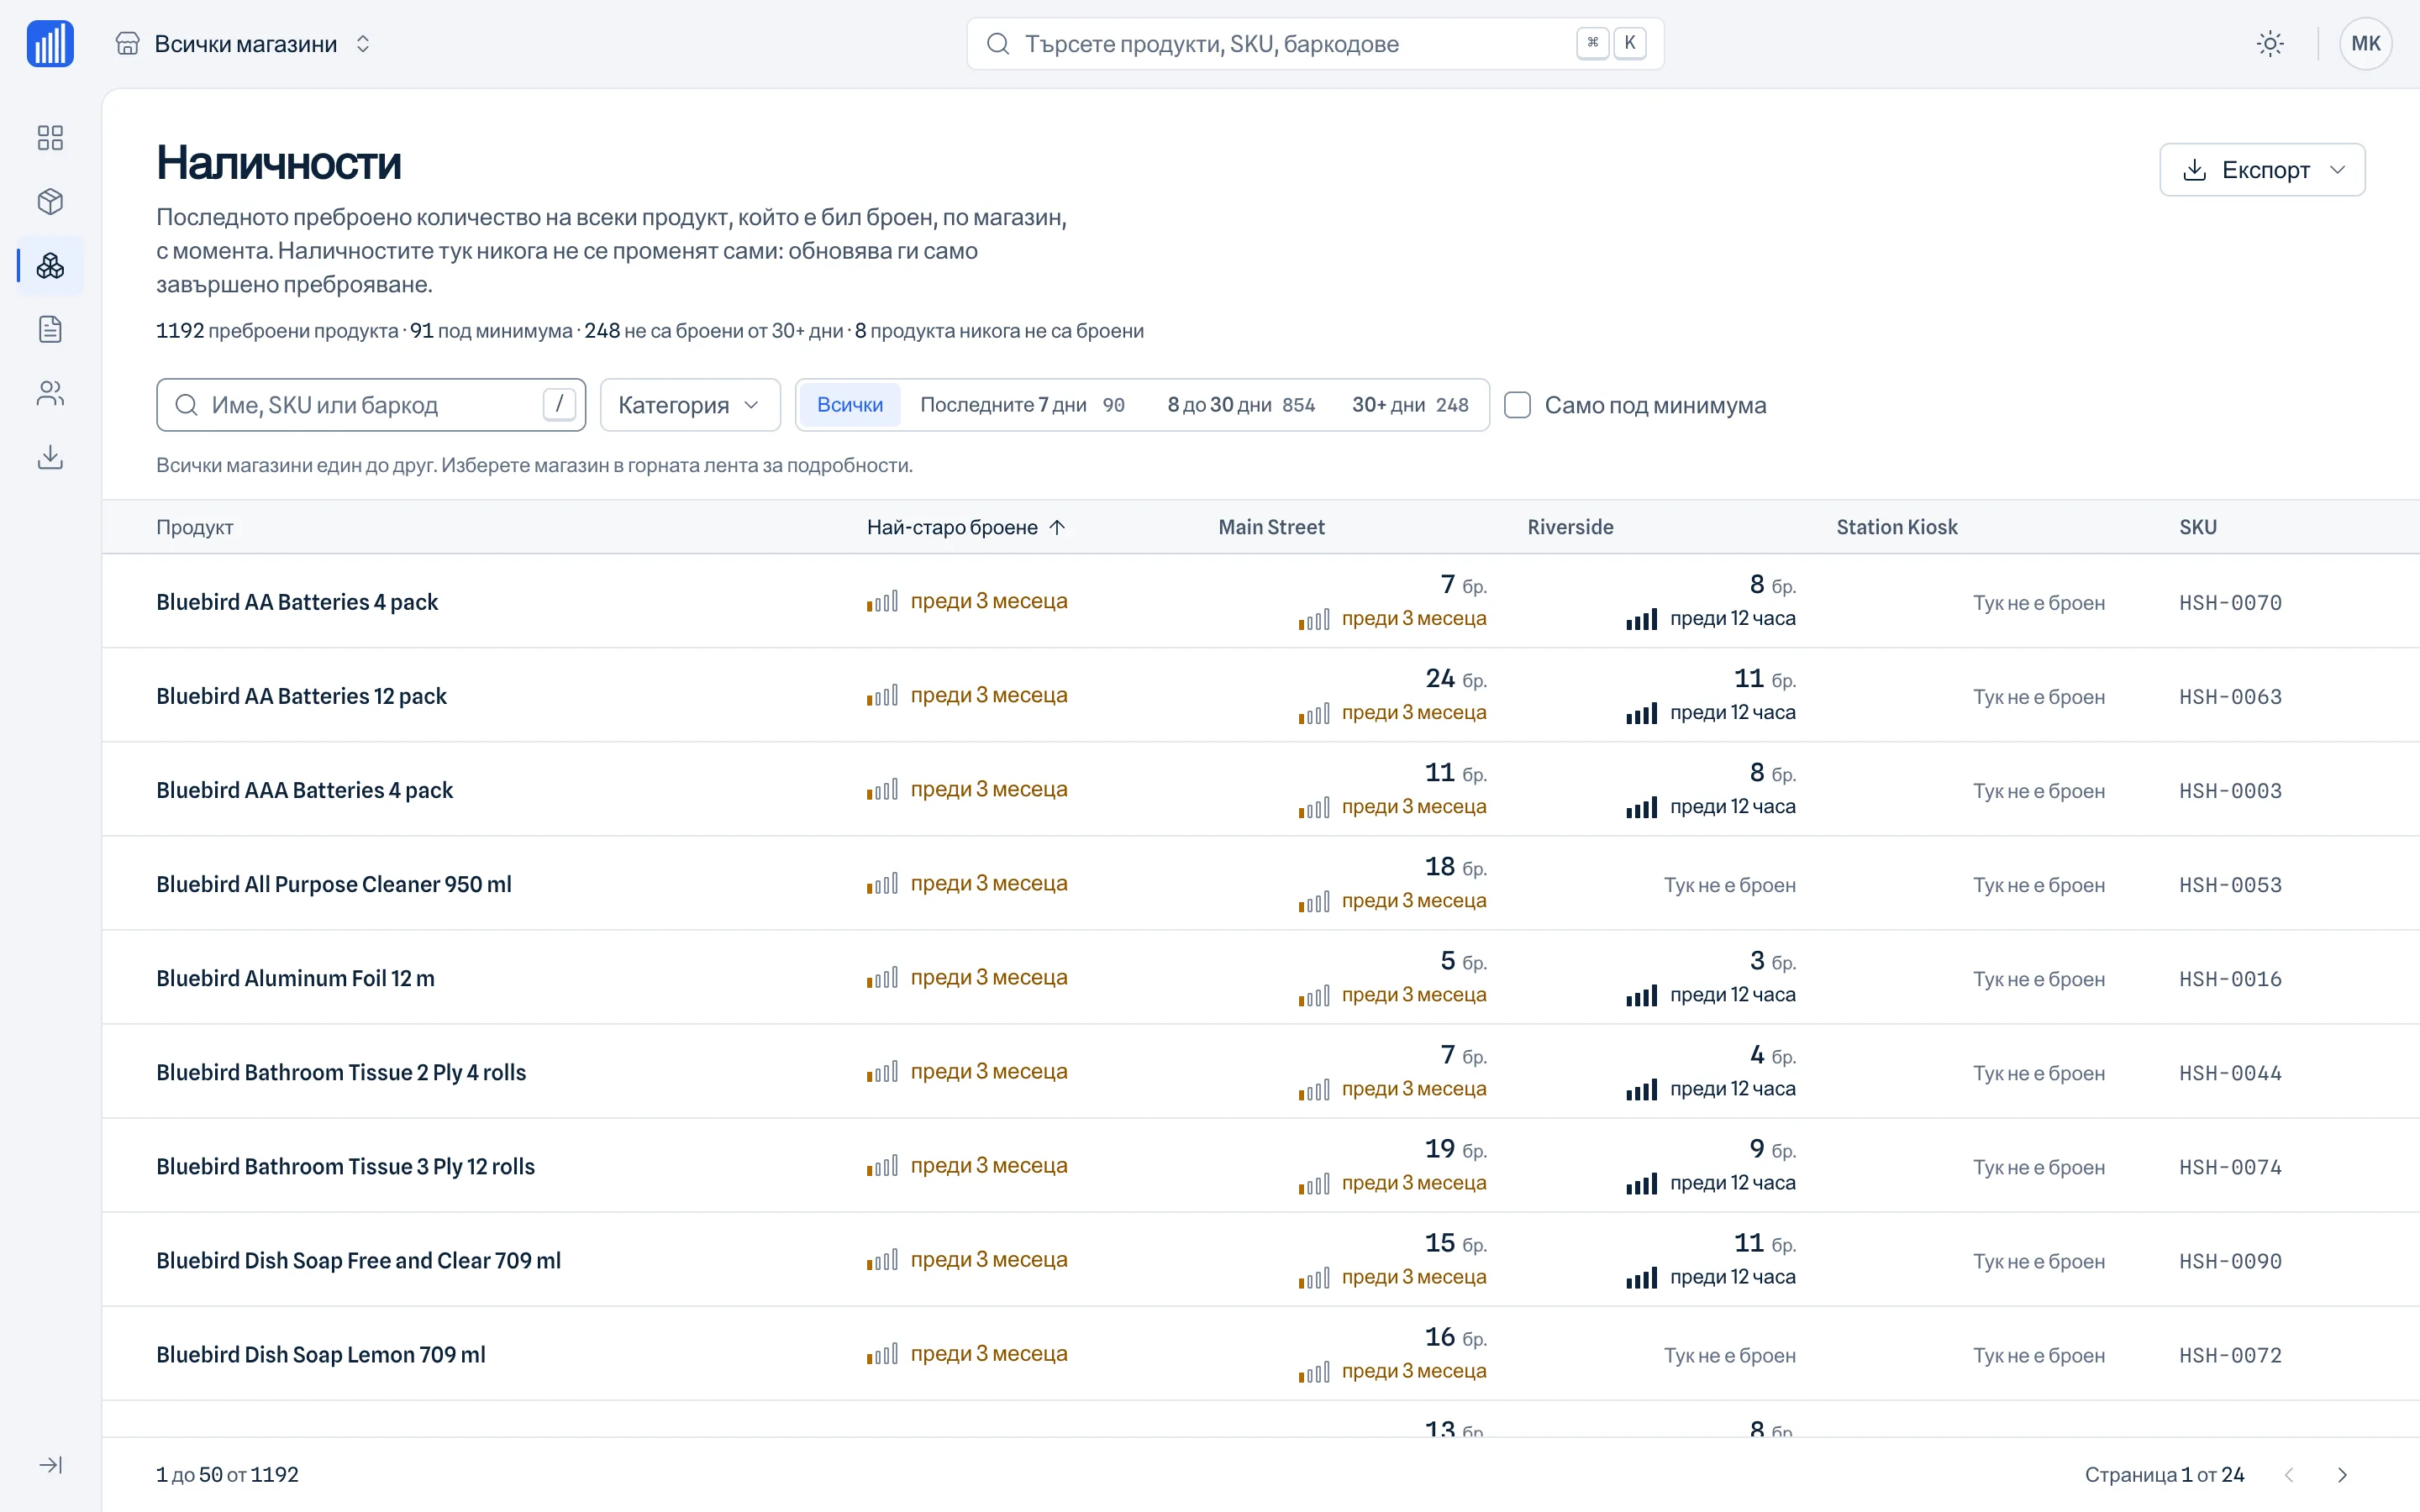Open the Всички магазини store selector
Image resolution: width=2420 pixels, height=1512 pixels.
[243, 44]
